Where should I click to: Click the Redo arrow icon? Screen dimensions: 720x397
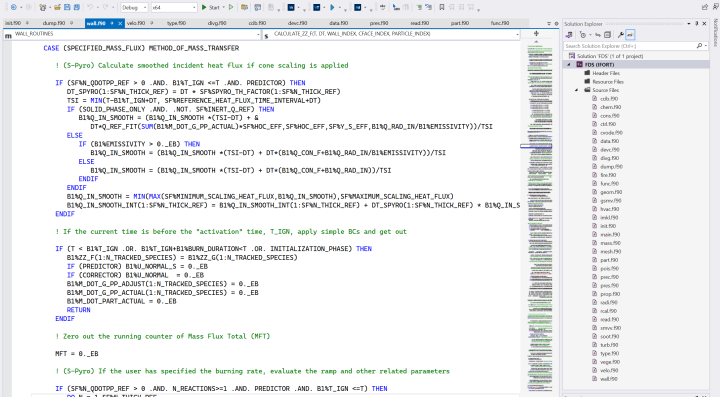pyautogui.click(x=105, y=7)
